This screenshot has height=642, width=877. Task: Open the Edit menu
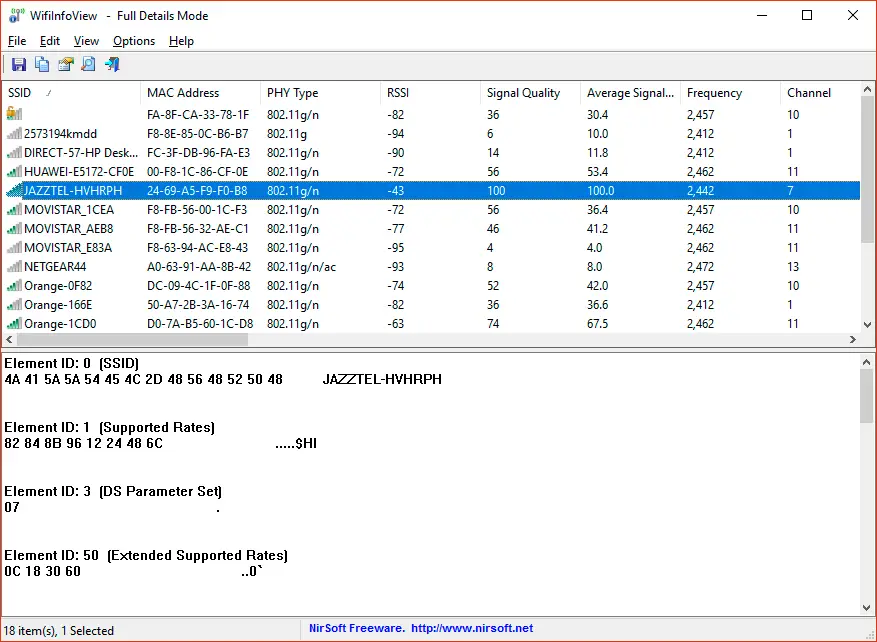(50, 41)
